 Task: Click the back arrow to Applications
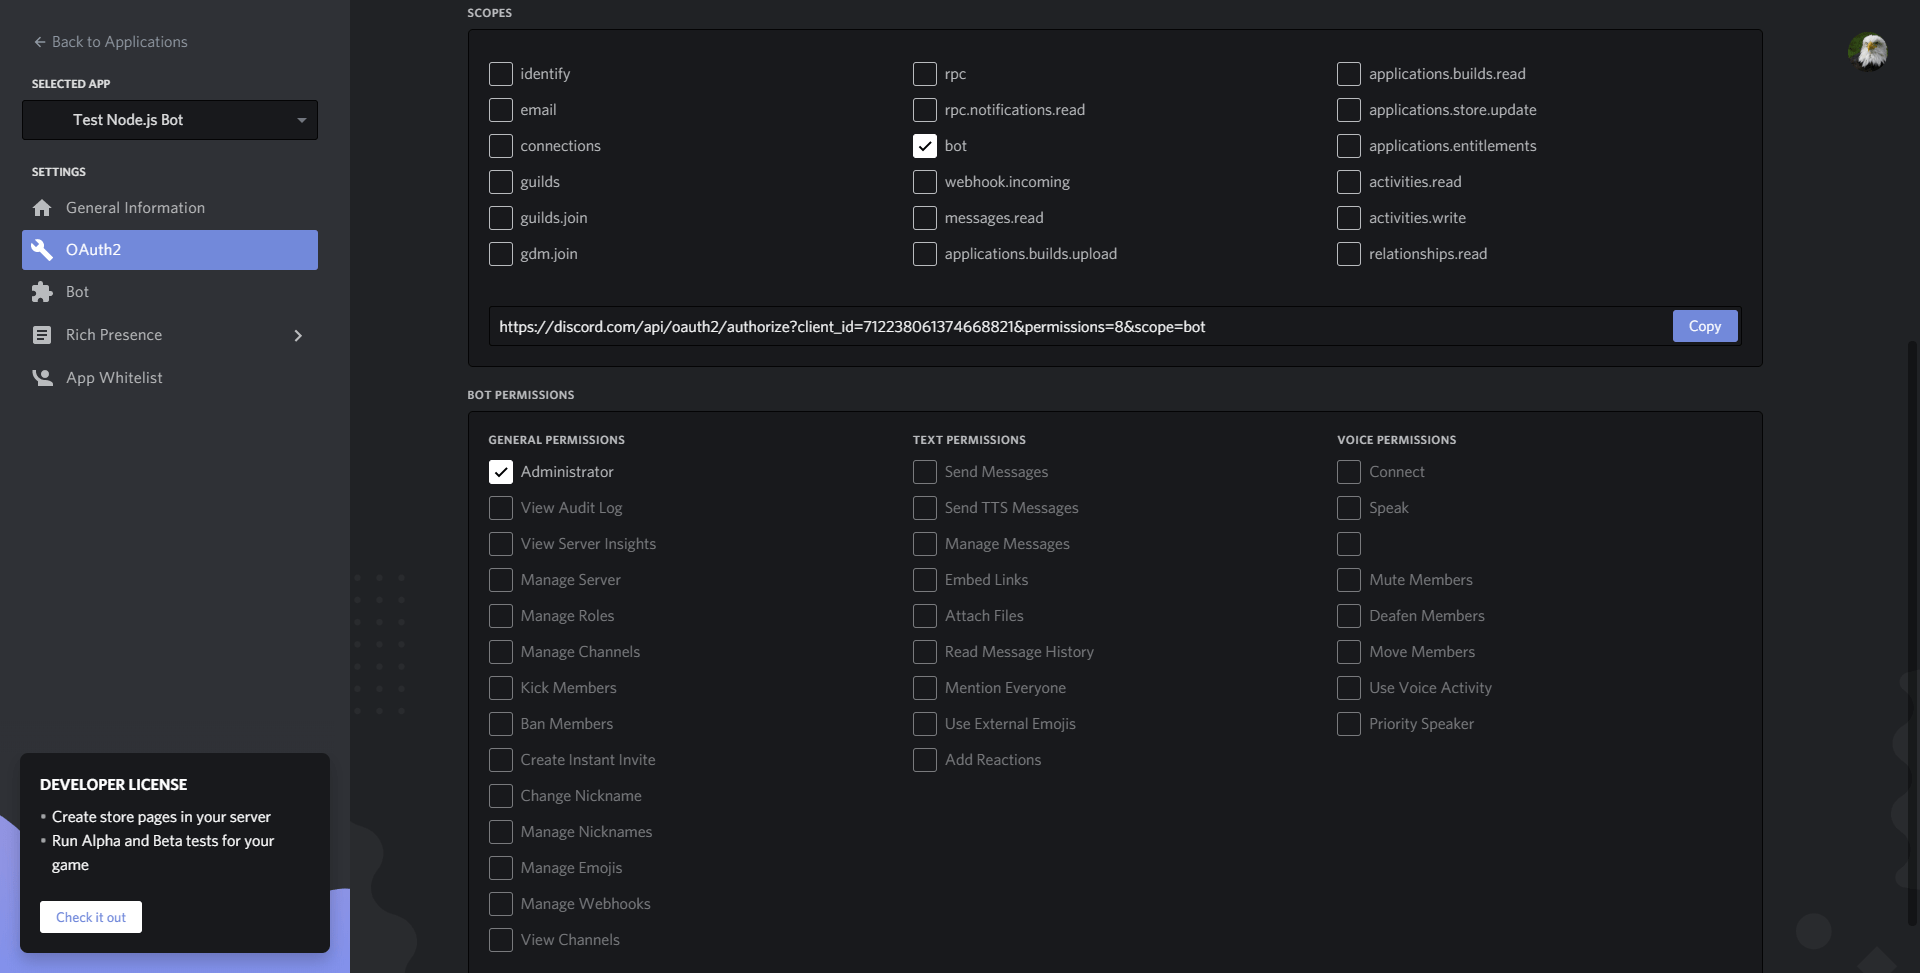(x=40, y=42)
